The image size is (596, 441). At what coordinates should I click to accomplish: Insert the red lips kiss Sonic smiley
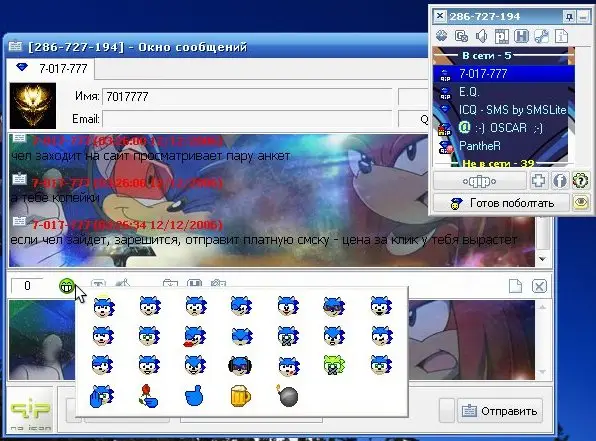click(x=195, y=336)
